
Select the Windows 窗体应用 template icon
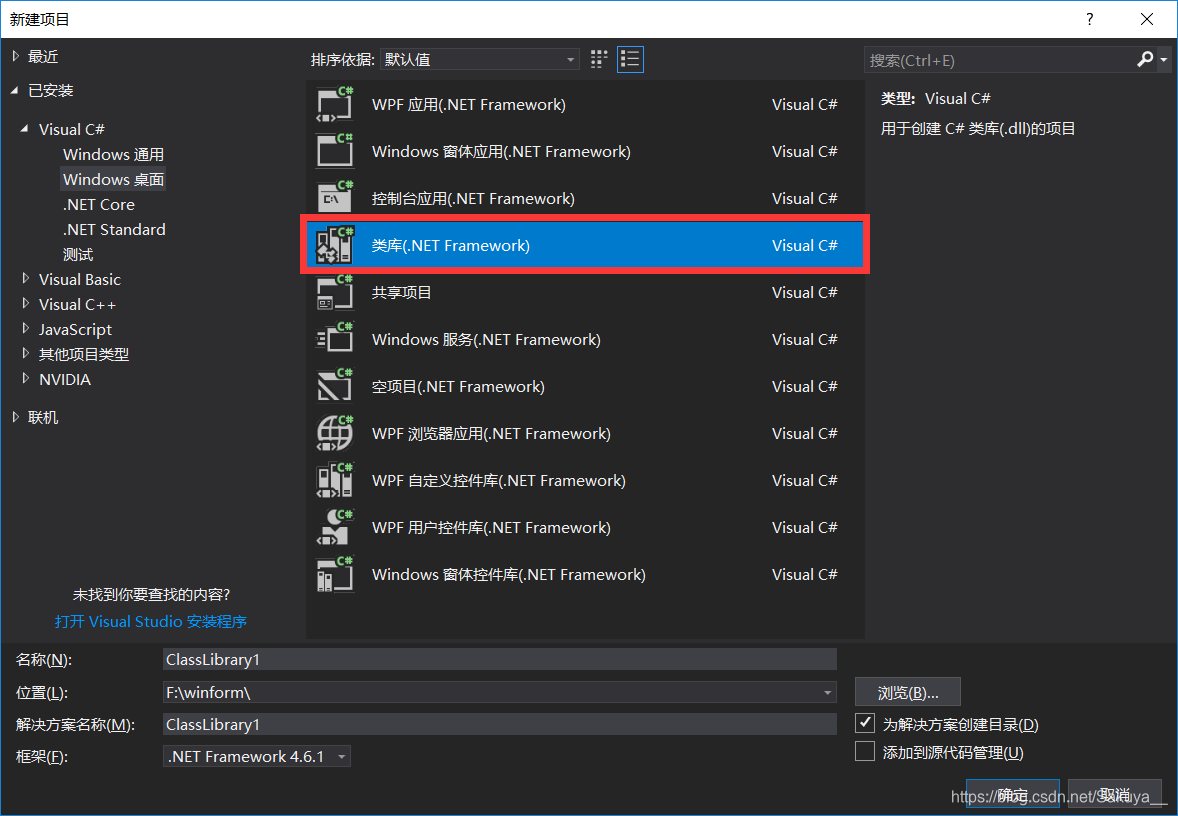(335, 151)
